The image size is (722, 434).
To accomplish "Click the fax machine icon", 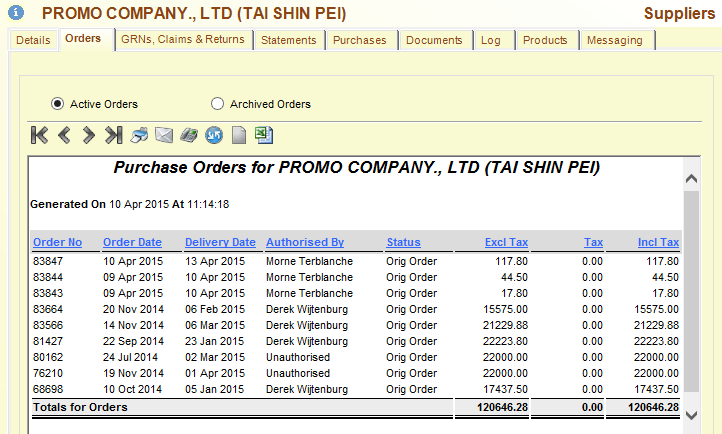I will (189, 135).
